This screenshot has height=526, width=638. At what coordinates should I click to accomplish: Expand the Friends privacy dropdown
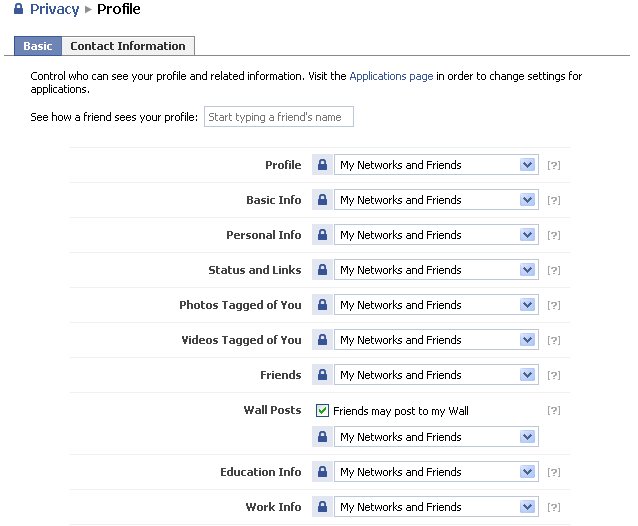[436, 375]
